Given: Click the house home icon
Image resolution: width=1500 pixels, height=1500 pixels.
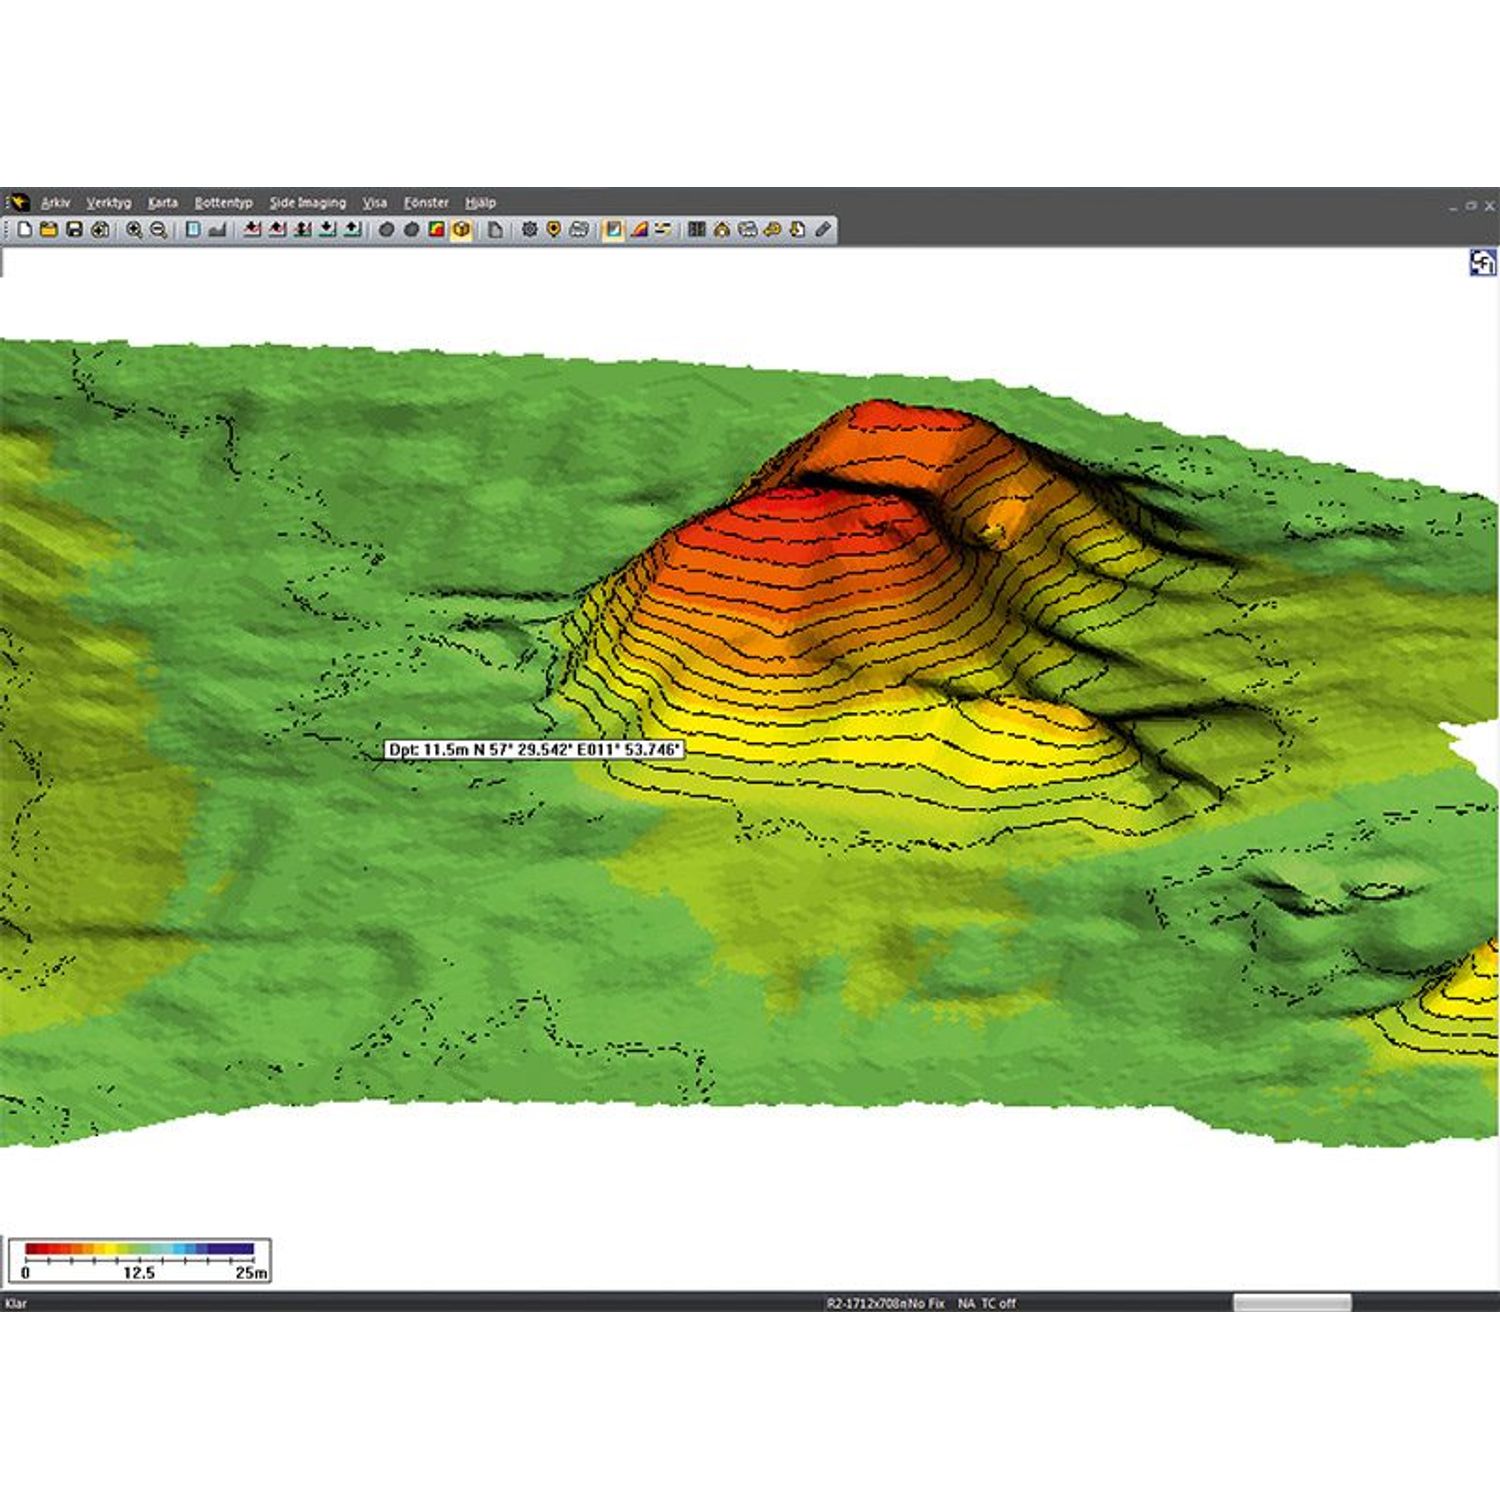Looking at the screenshot, I should (722, 230).
